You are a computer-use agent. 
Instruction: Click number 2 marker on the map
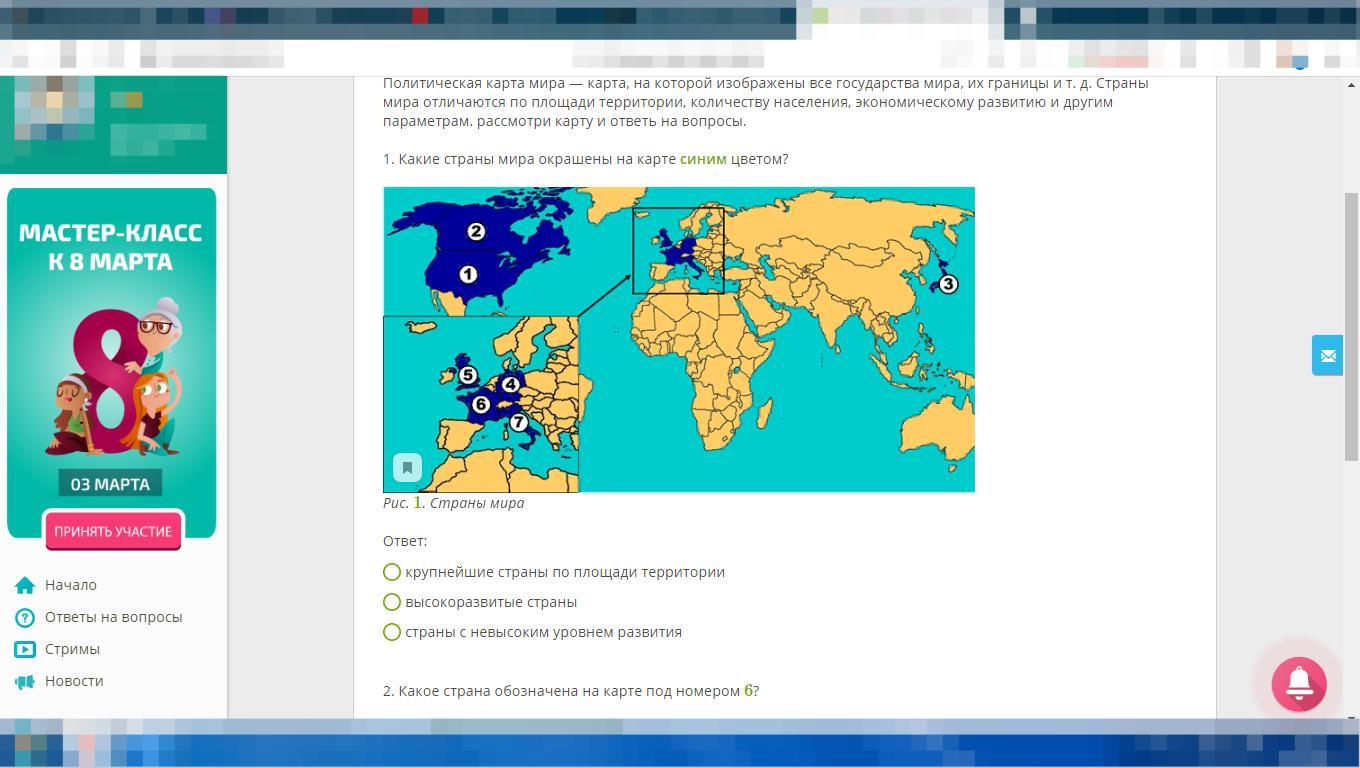(476, 231)
